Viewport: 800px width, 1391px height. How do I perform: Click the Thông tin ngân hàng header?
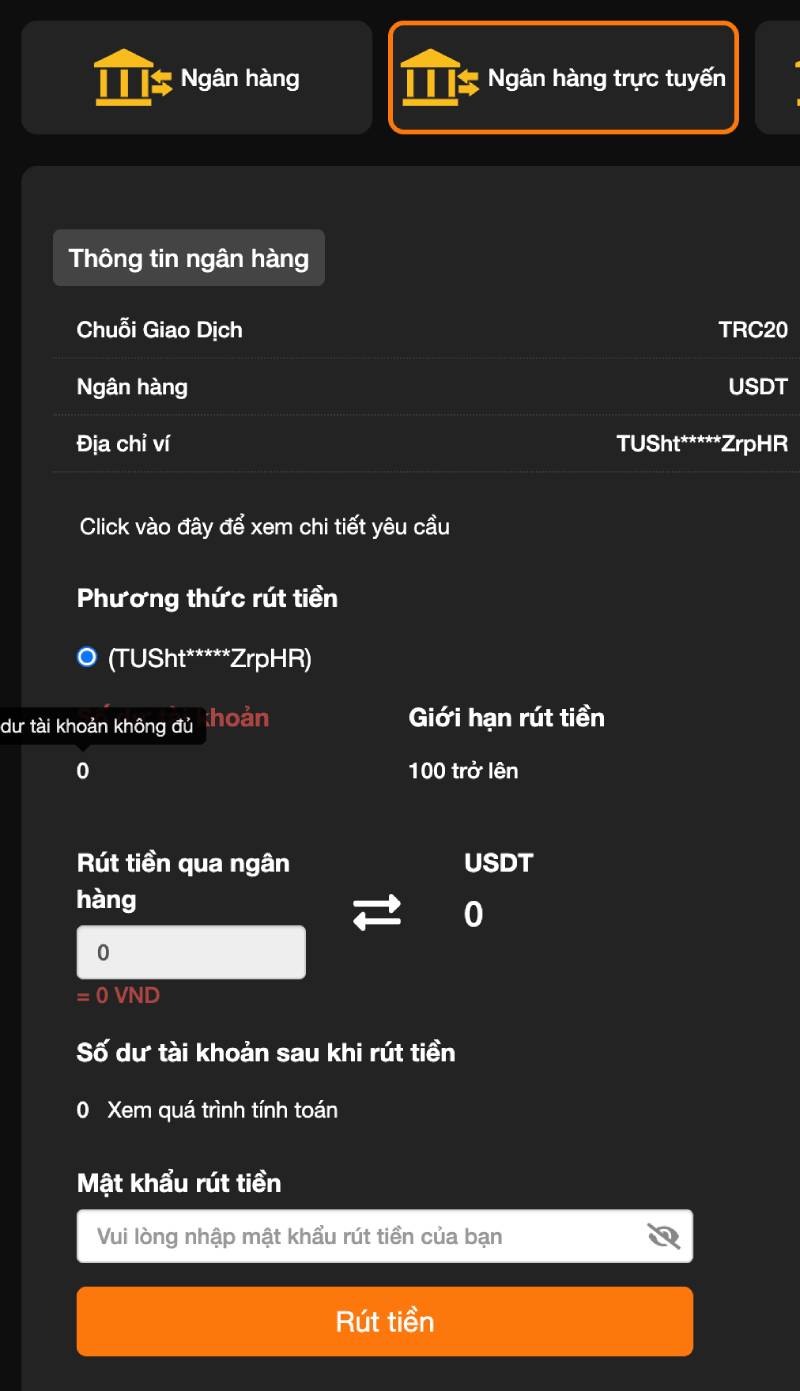coord(188,258)
